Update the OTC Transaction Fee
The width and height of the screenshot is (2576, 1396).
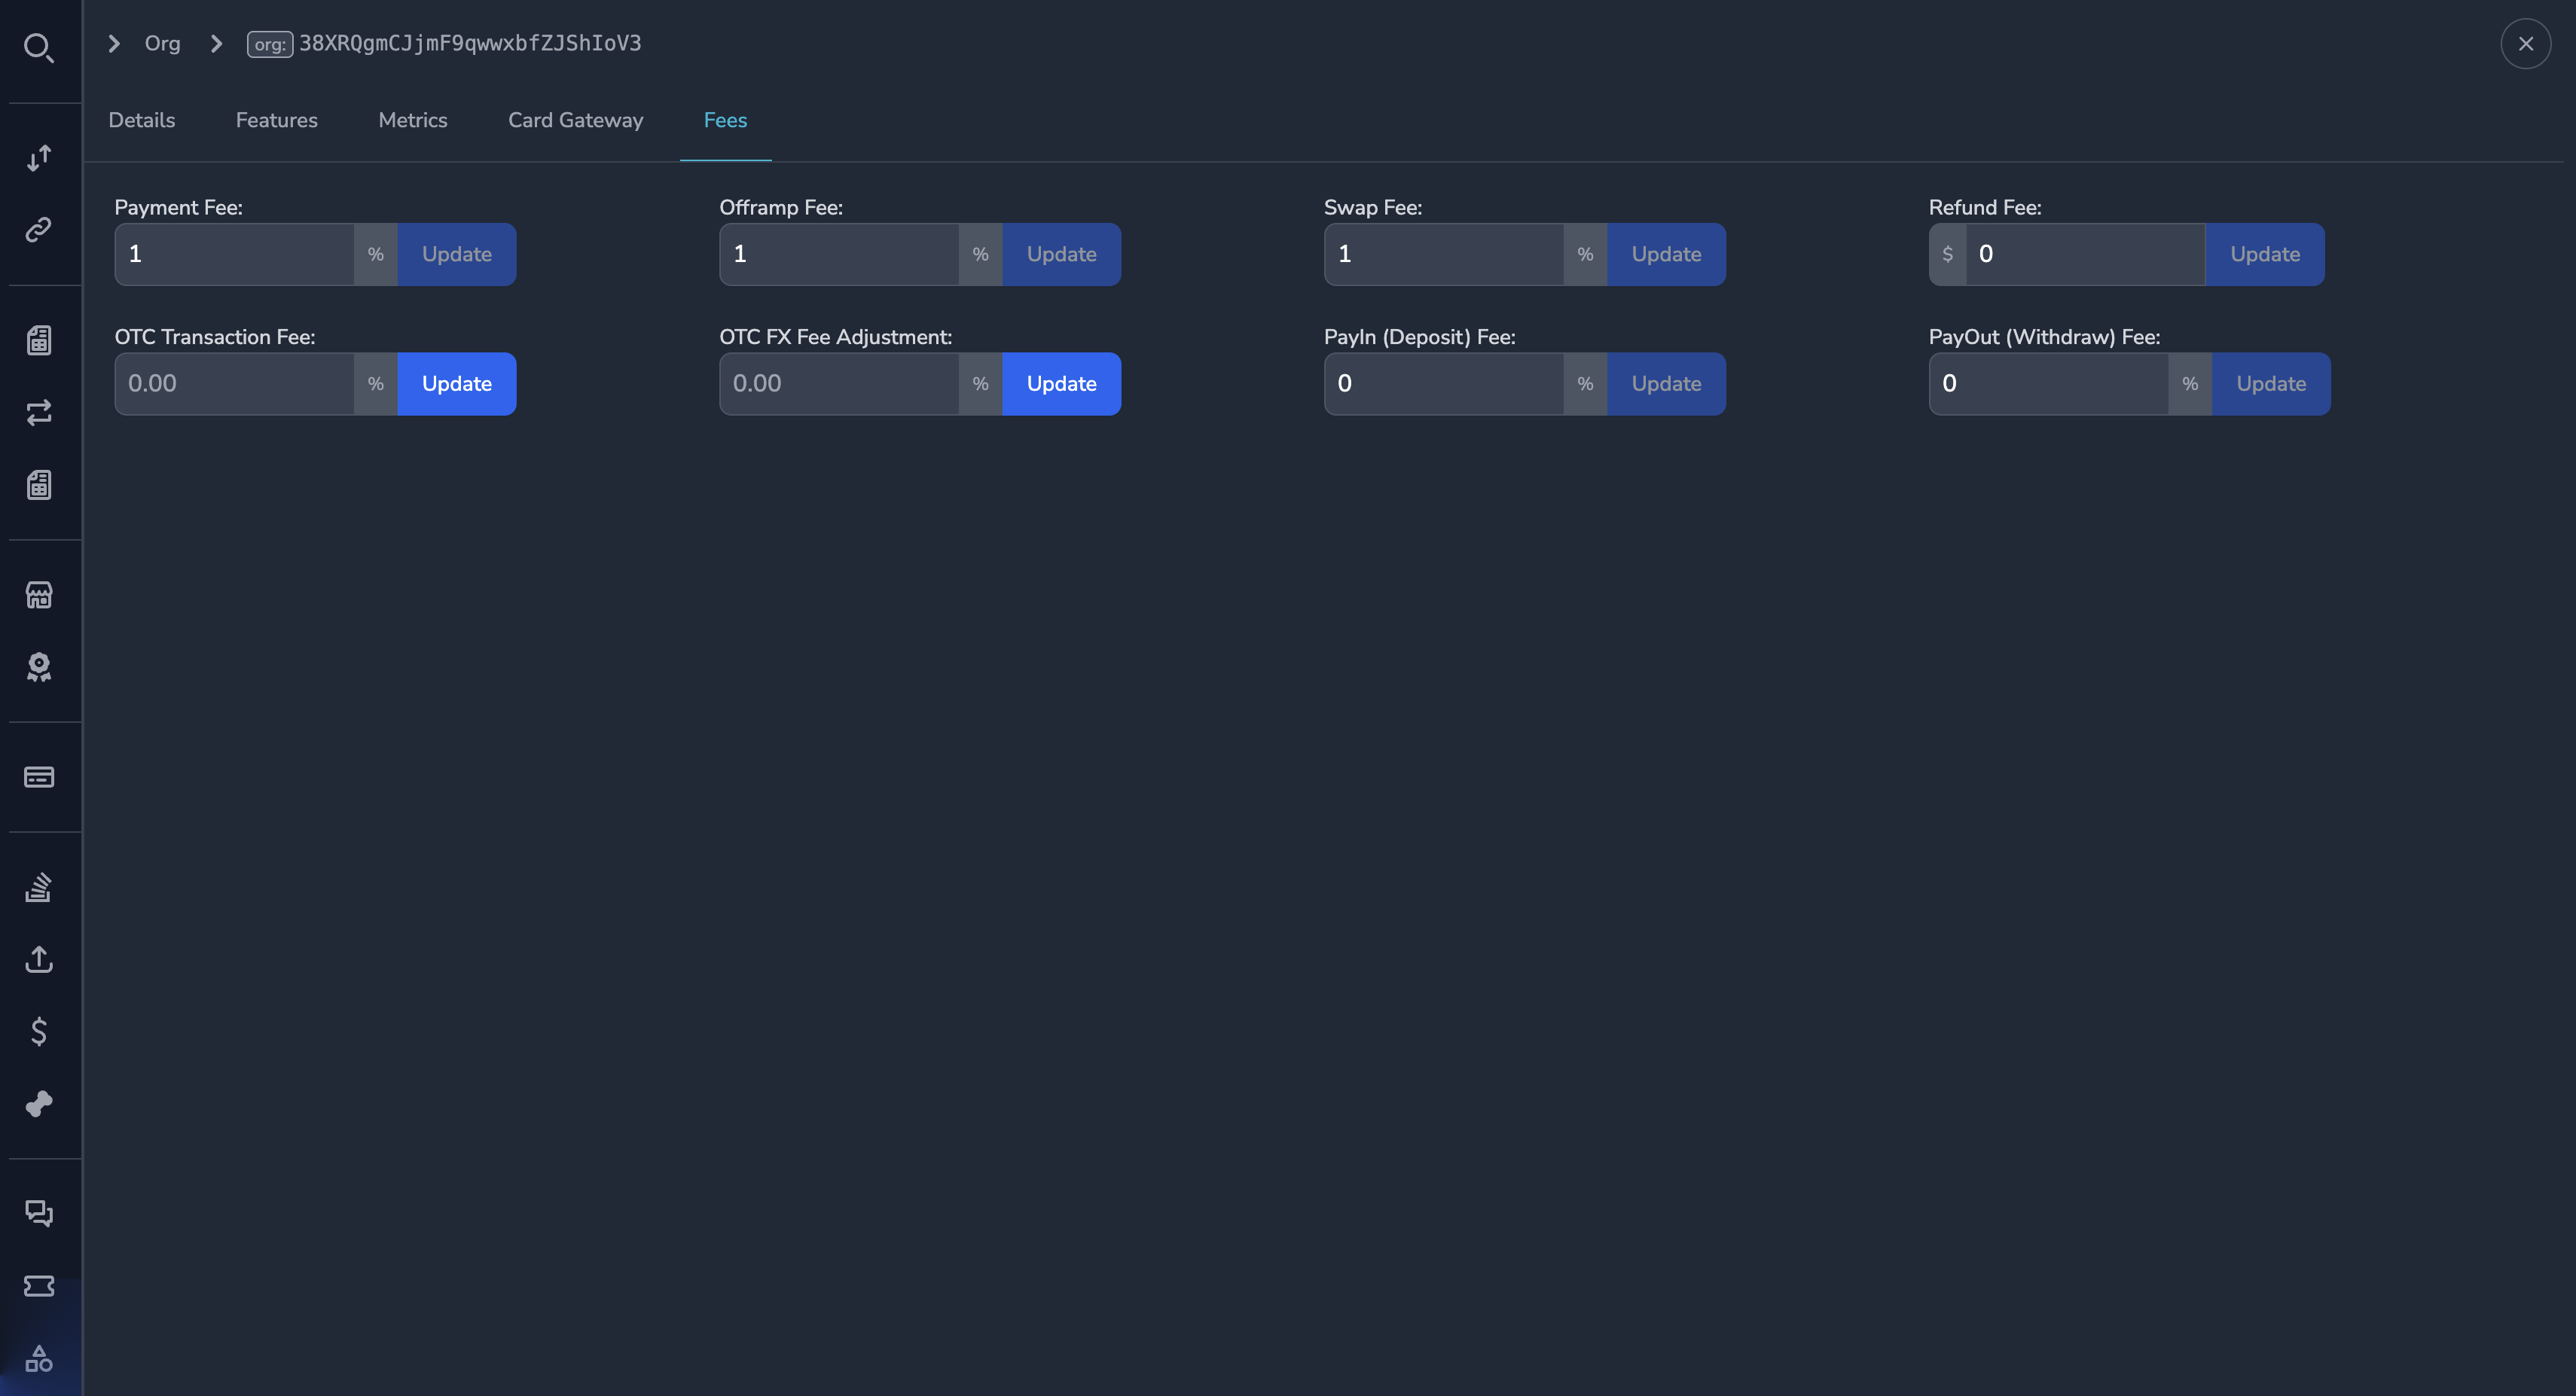(457, 384)
